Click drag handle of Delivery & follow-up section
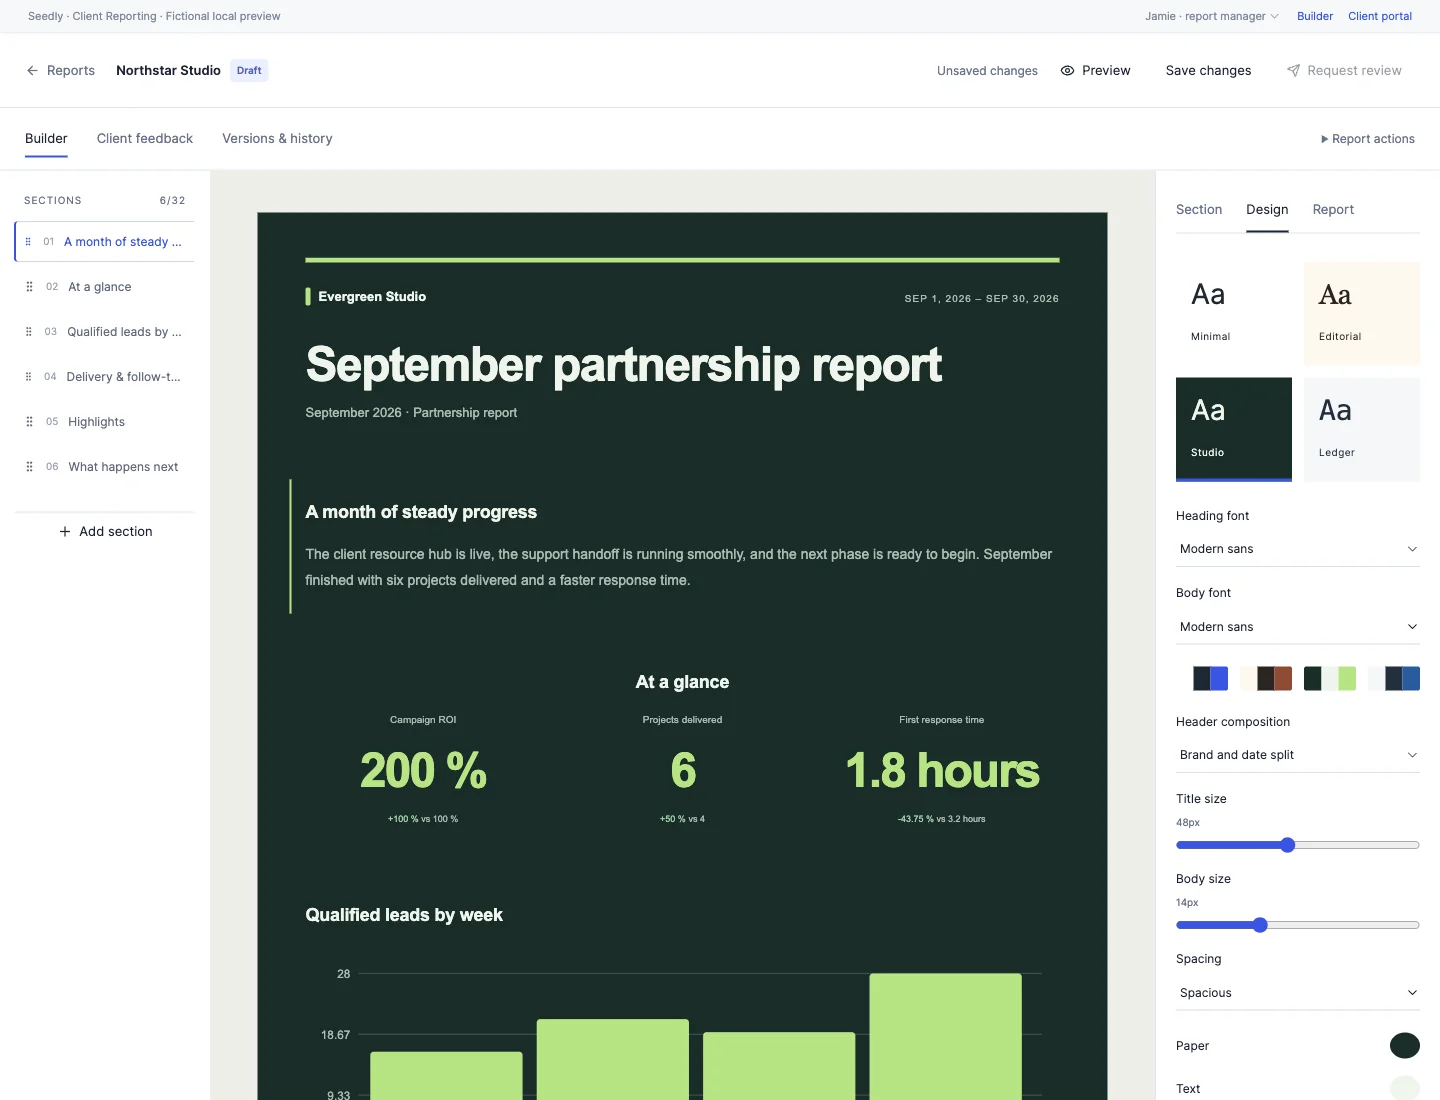 pos(29,377)
